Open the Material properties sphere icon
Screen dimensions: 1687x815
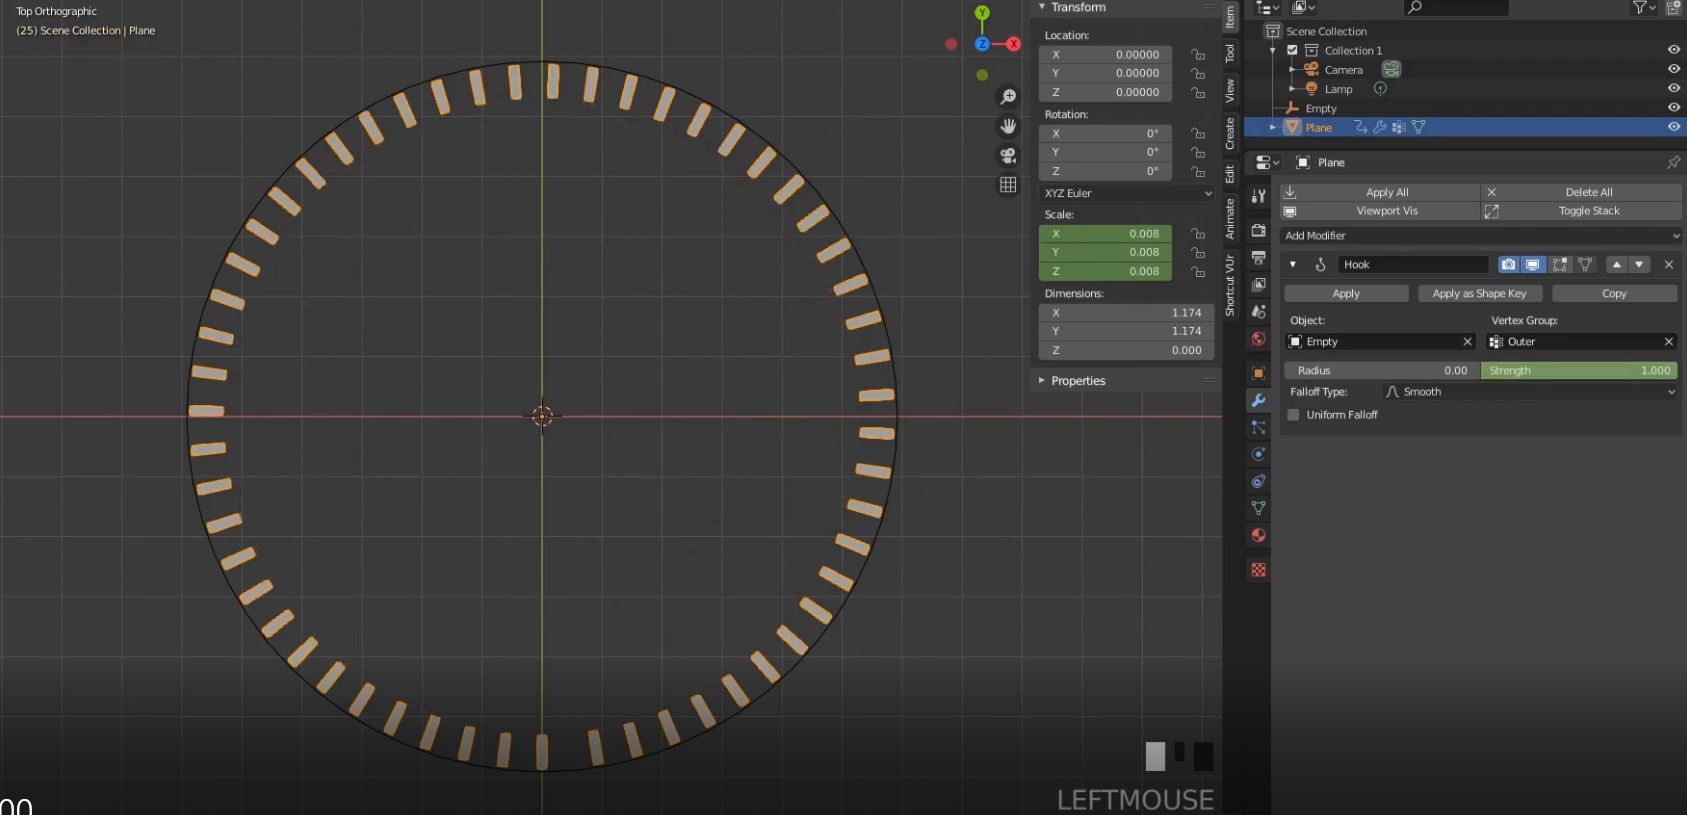click(1259, 535)
